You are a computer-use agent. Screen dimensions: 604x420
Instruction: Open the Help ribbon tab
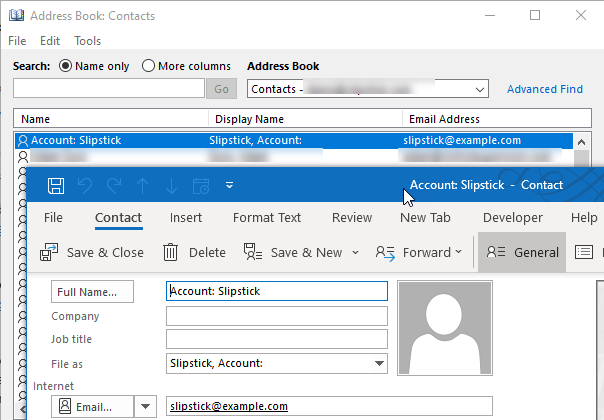pos(584,218)
